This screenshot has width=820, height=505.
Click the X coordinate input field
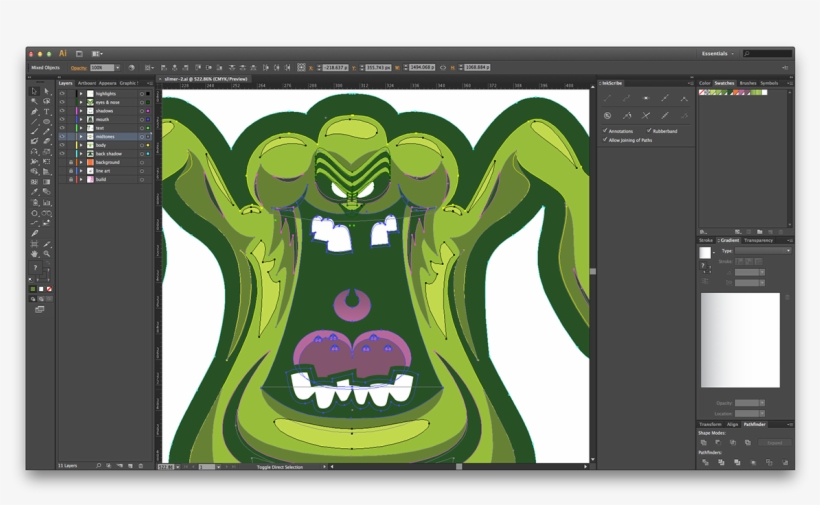[x=335, y=67]
